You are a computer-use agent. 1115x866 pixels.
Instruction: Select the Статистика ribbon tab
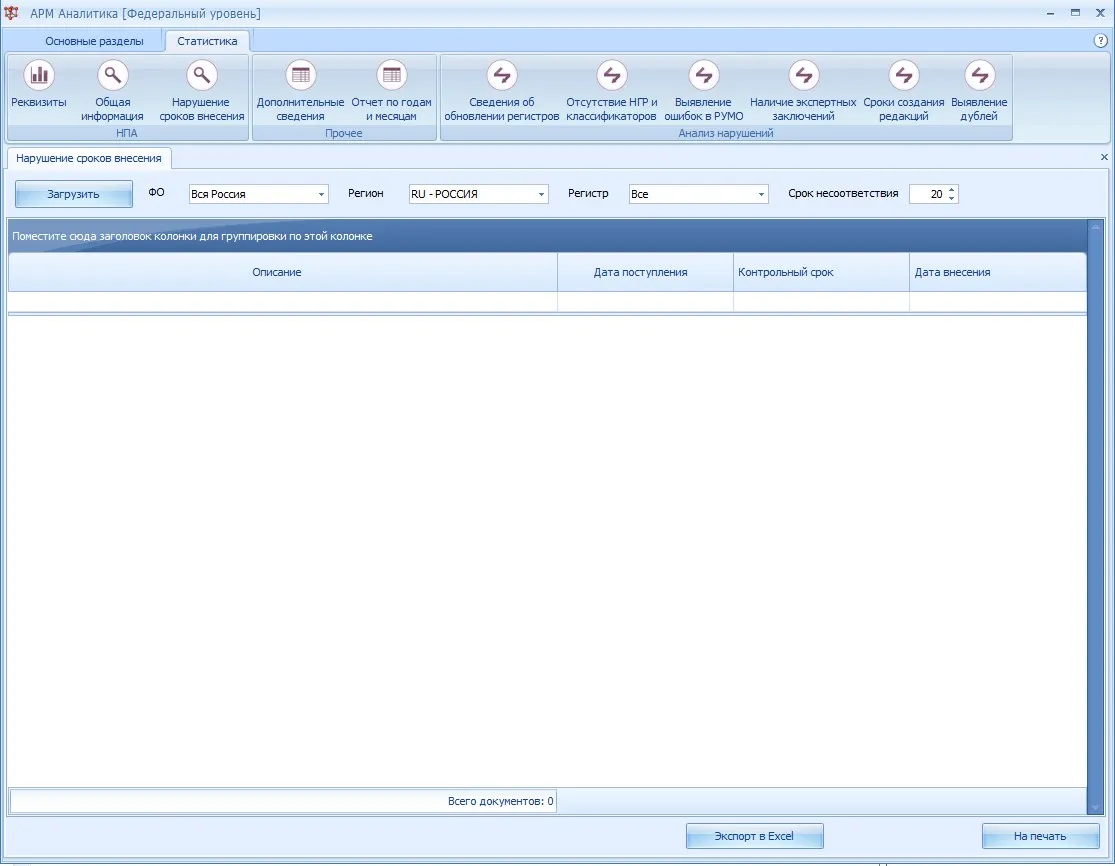207,41
